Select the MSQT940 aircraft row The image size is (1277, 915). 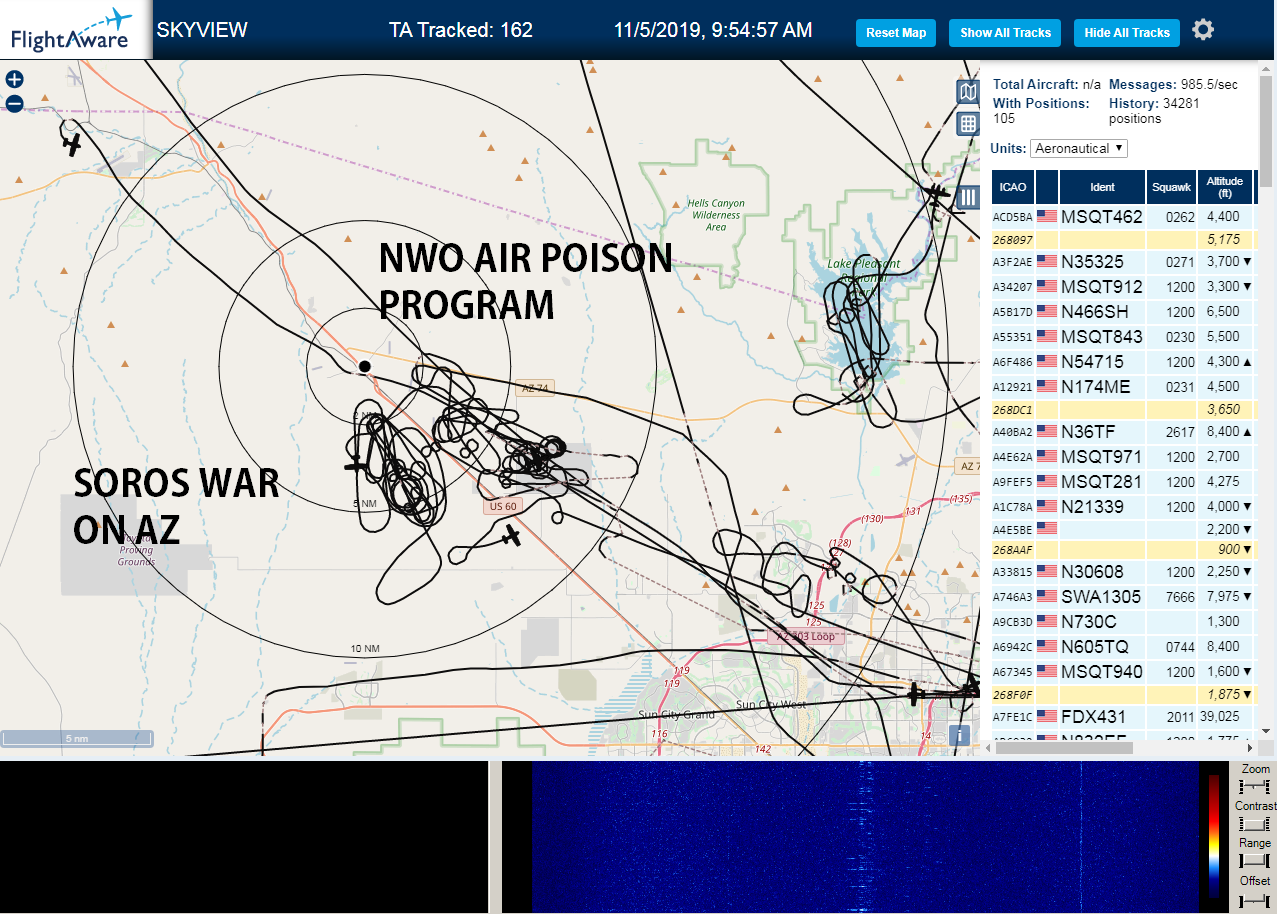pos(1124,672)
